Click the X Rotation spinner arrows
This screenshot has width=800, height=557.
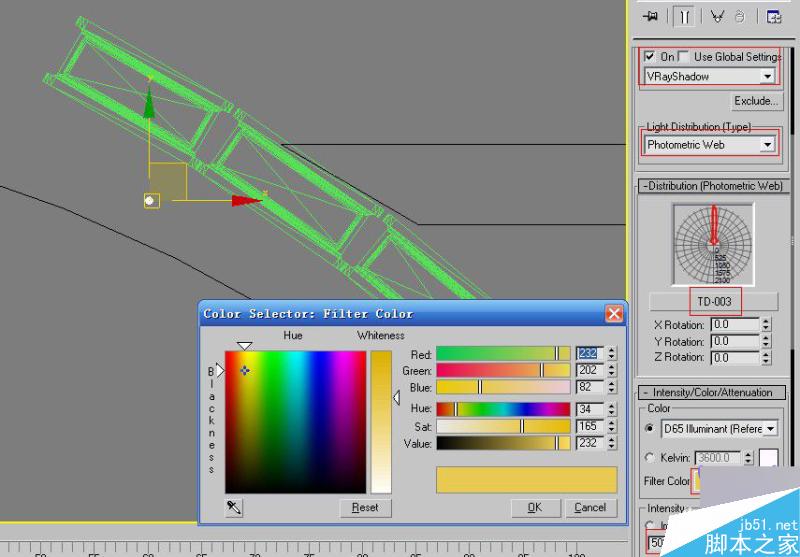(x=766, y=324)
